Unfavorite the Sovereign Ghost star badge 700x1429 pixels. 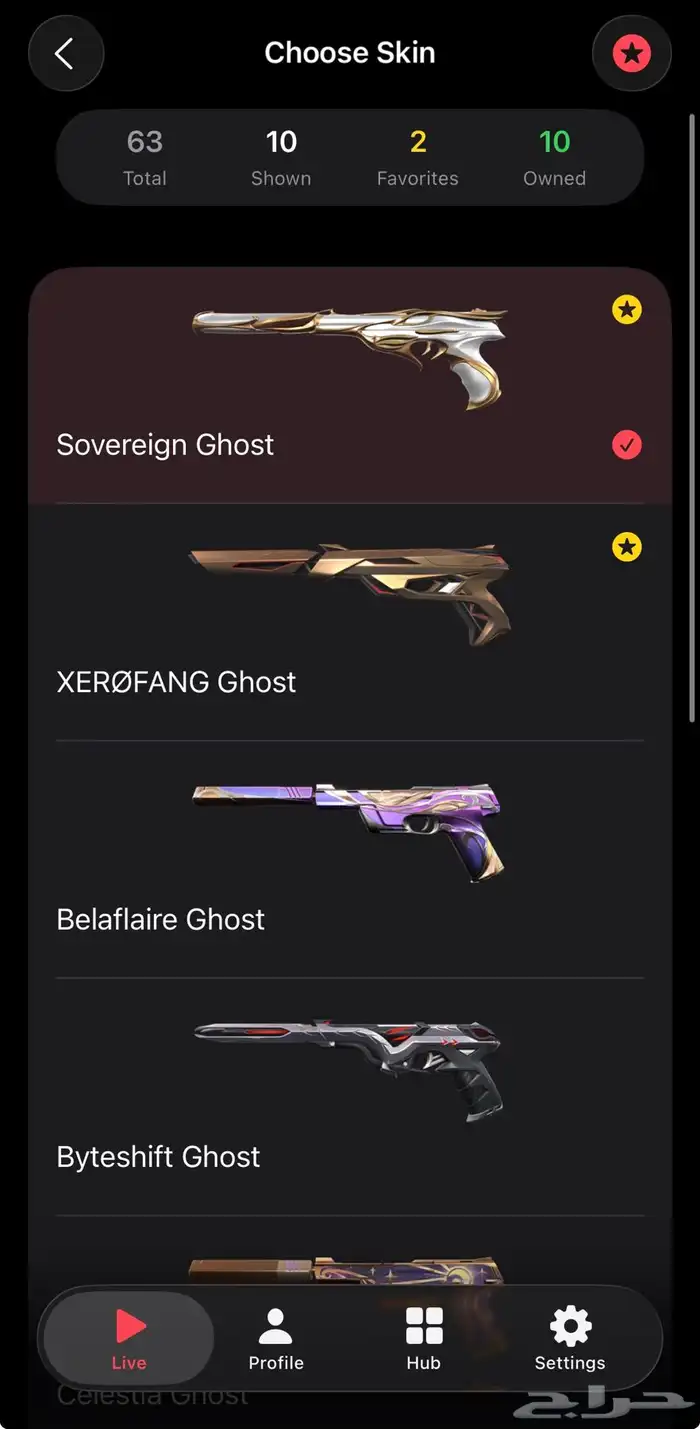[x=627, y=310]
